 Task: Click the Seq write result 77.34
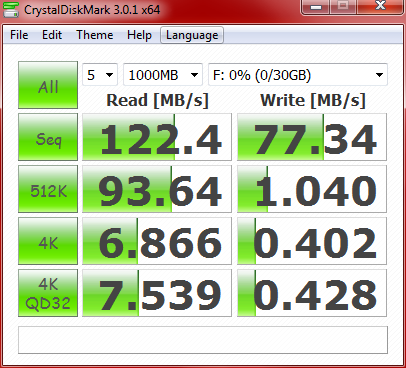[312, 137]
